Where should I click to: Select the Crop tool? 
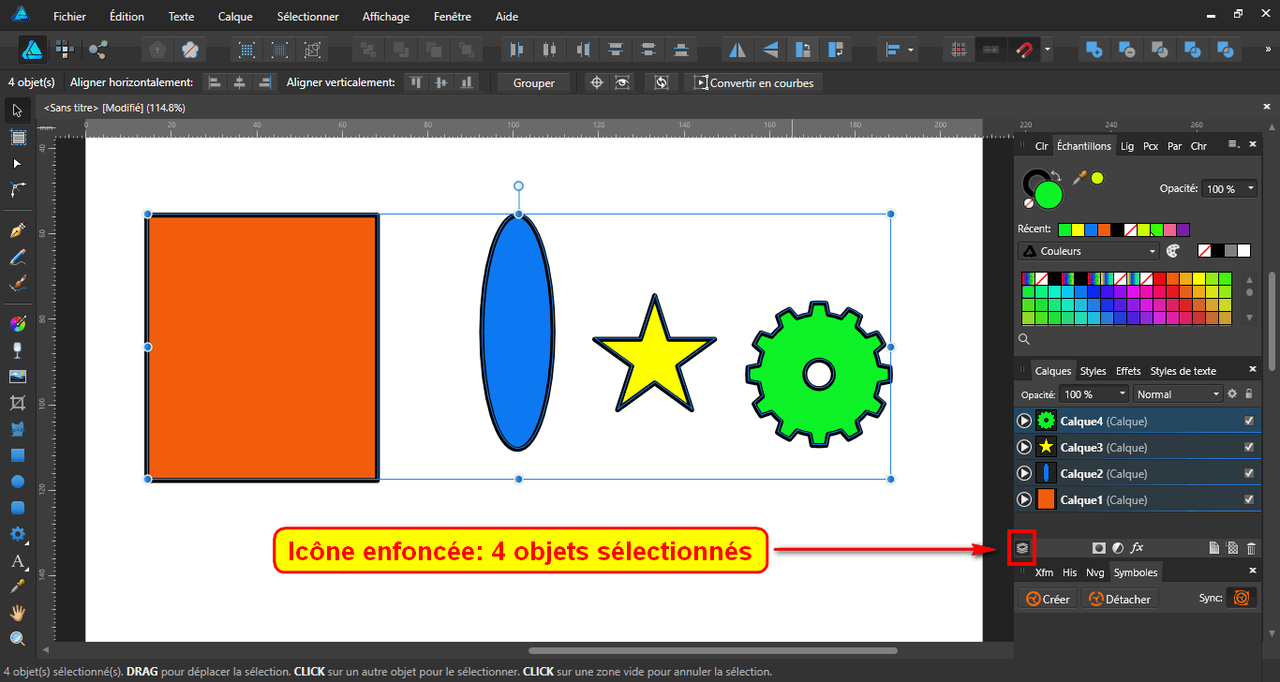(17, 403)
